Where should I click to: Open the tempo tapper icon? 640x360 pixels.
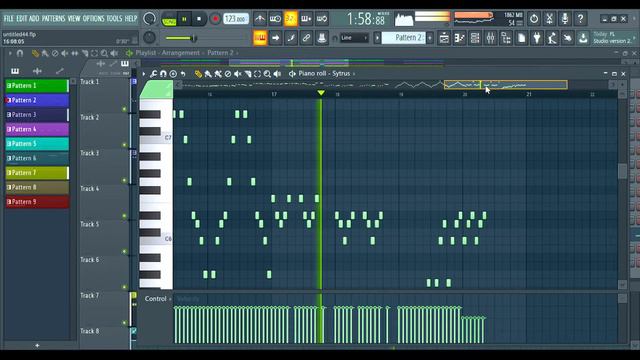click(552, 38)
